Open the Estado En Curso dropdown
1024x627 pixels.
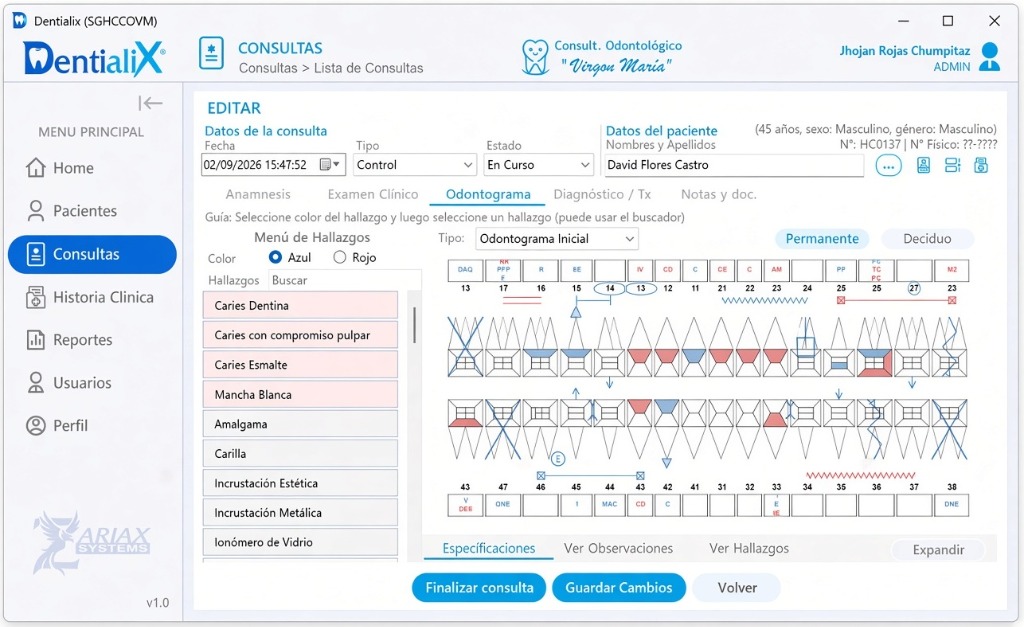pos(538,165)
